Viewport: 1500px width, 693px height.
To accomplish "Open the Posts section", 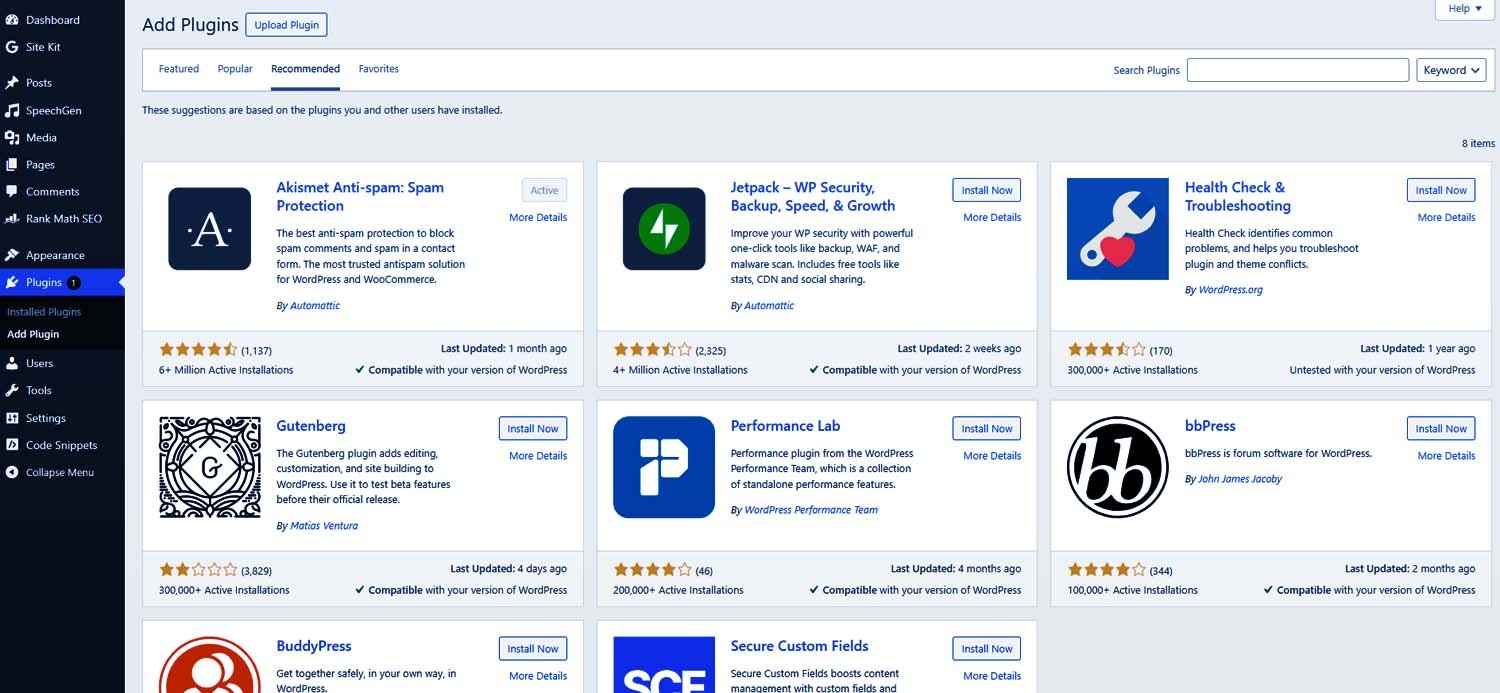I will pyautogui.click(x=39, y=83).
